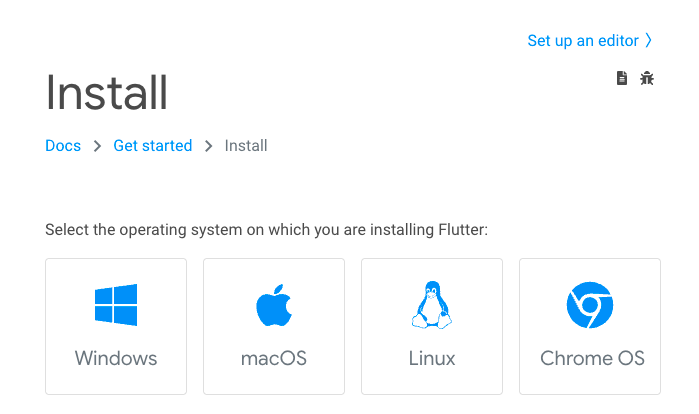This screenshot has width=699, height=414.
Task: Click the Chrome OS logo icon
Action: [590, 305]
